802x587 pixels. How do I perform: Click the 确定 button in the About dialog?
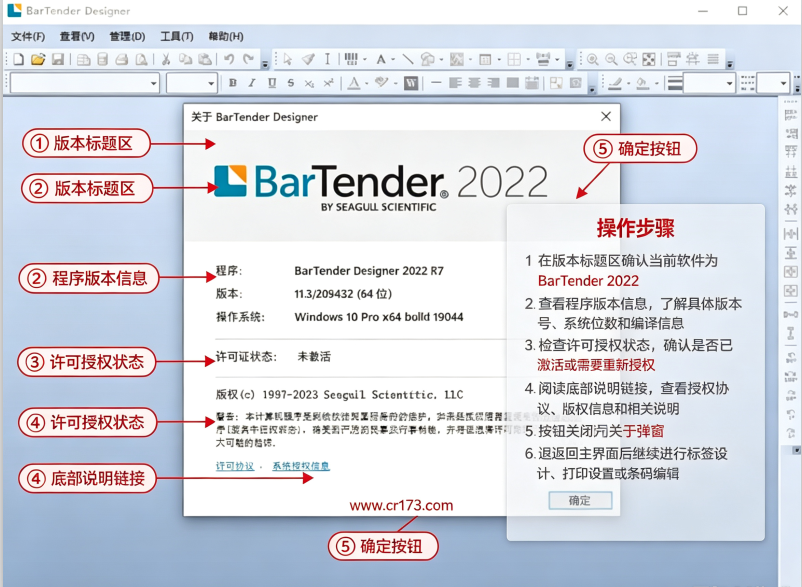tap(580, 500)
